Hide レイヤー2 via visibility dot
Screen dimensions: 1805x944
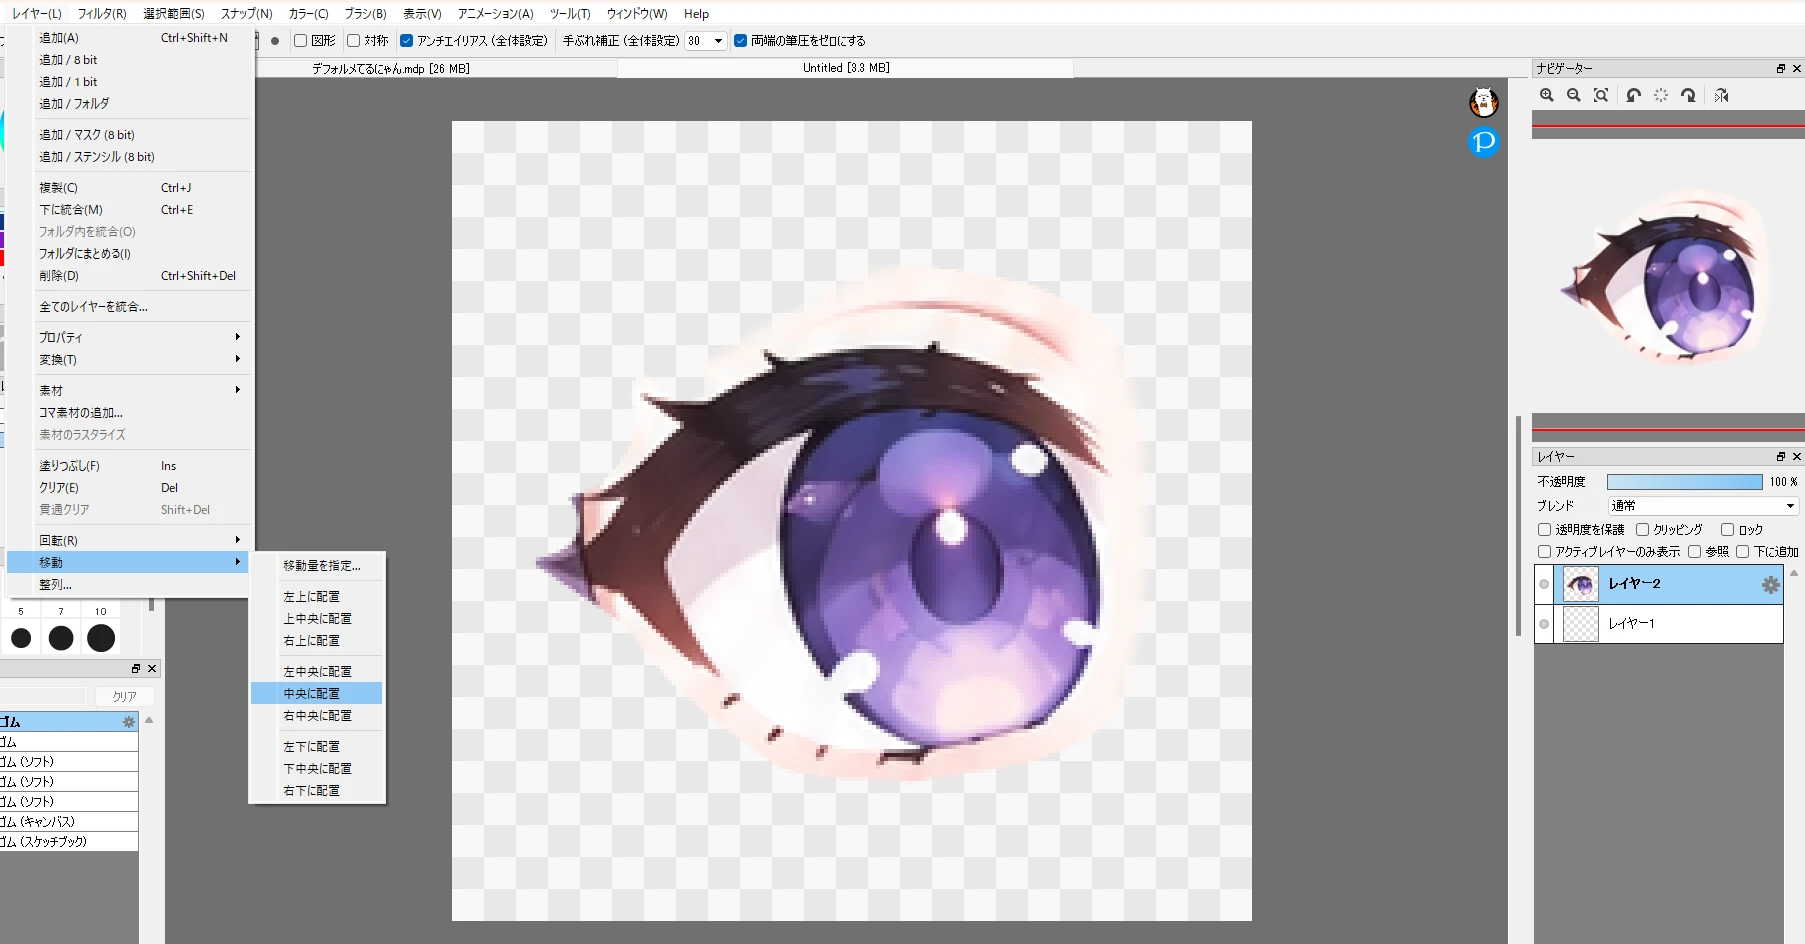tap(1544, 584)
